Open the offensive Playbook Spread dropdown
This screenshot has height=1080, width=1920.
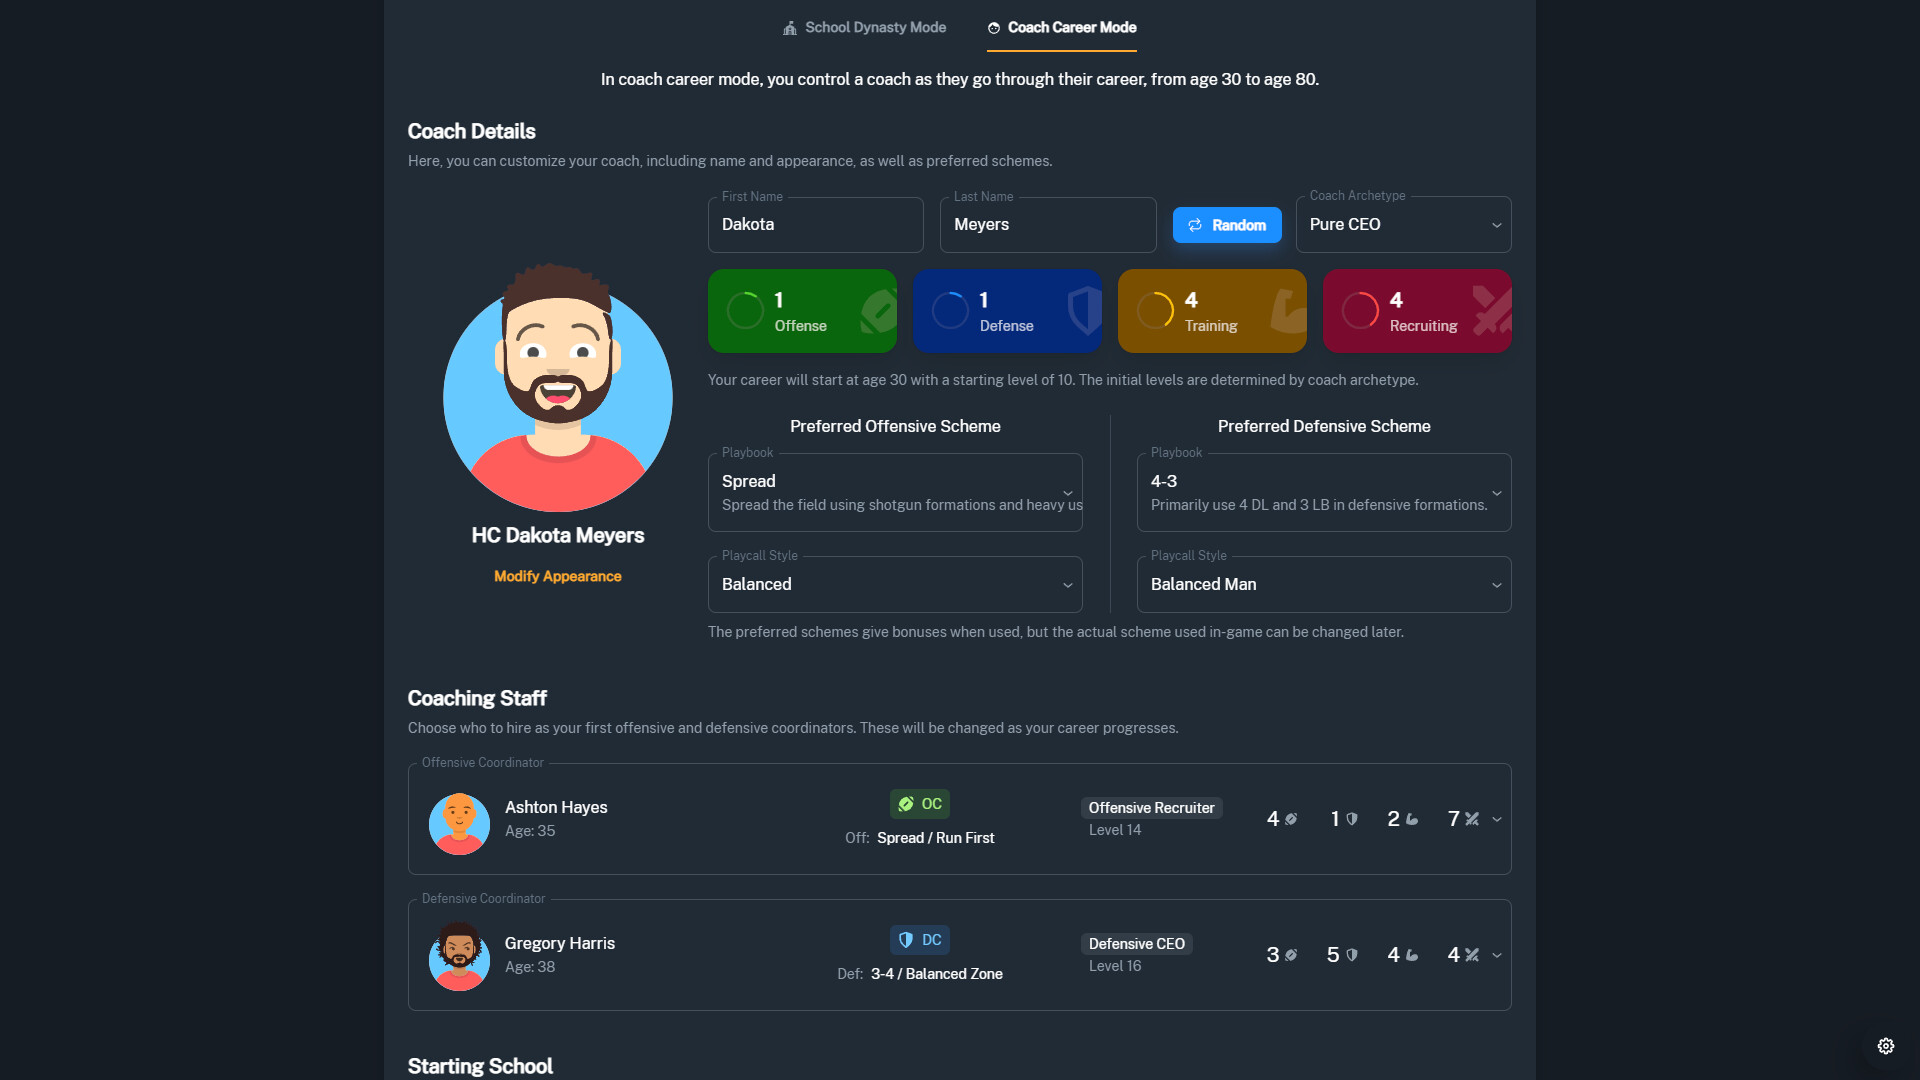[895, 492]
